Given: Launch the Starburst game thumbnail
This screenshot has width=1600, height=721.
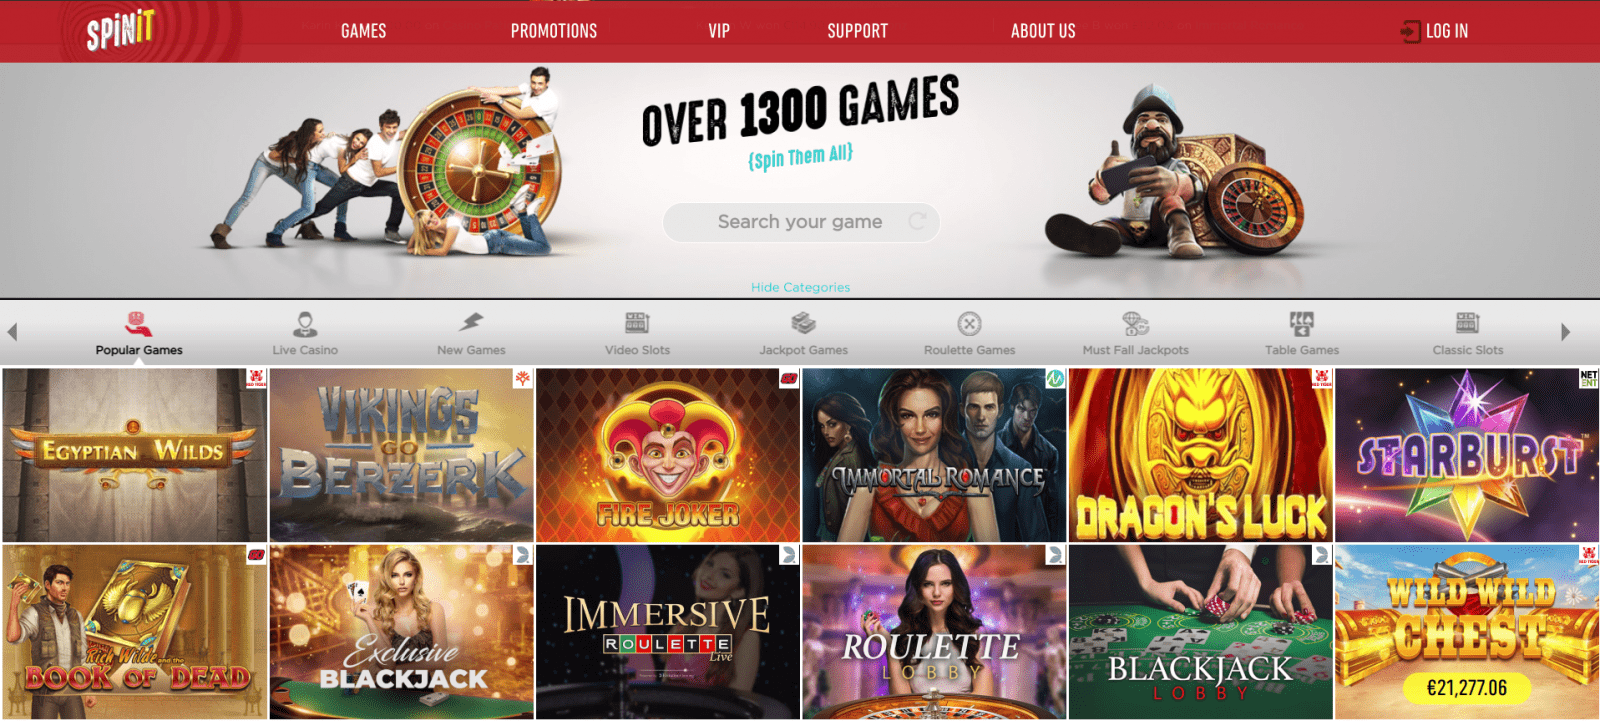Looking at the screenshot, I should coord(1467,455).
